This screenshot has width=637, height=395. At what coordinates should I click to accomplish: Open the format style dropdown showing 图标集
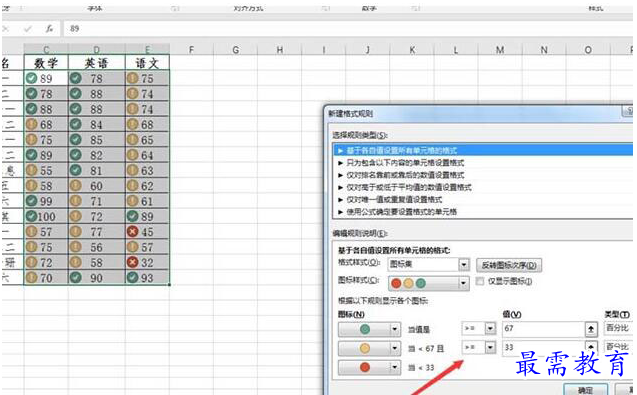coord(429,264)
